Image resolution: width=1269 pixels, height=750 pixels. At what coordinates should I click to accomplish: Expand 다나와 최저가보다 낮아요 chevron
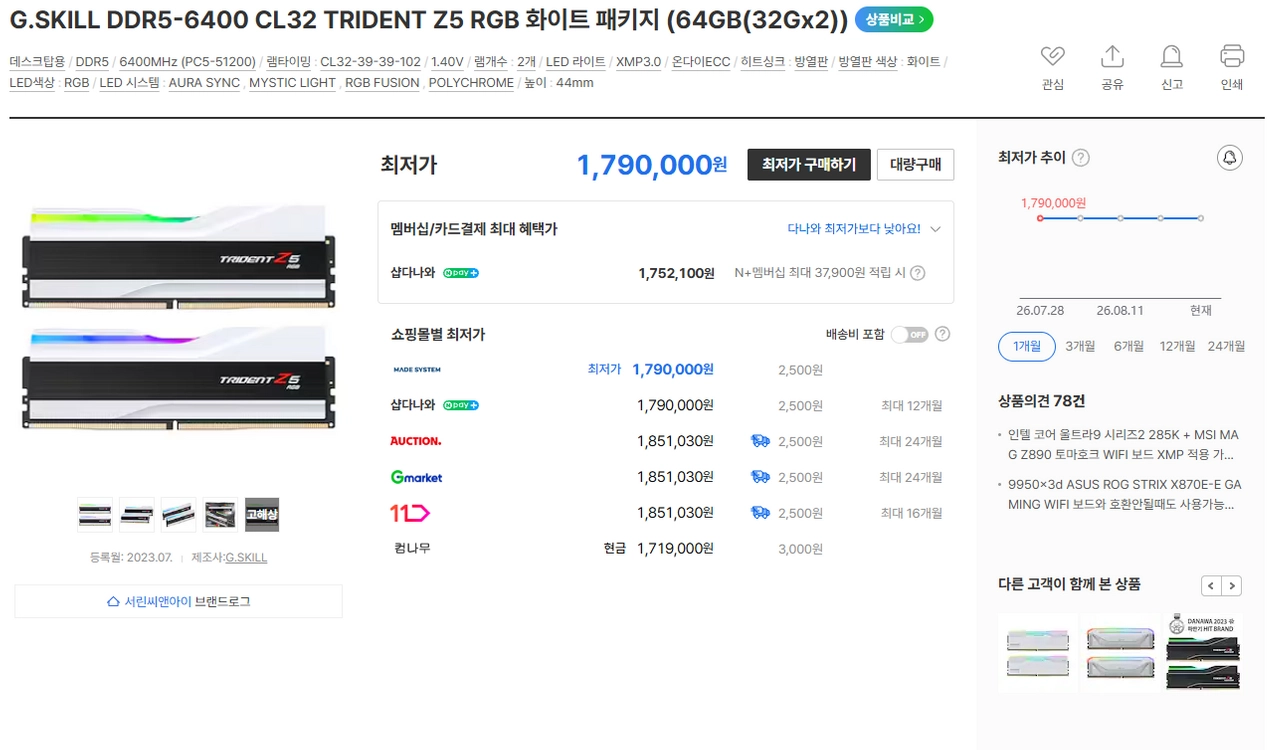[x=935, y=229]
